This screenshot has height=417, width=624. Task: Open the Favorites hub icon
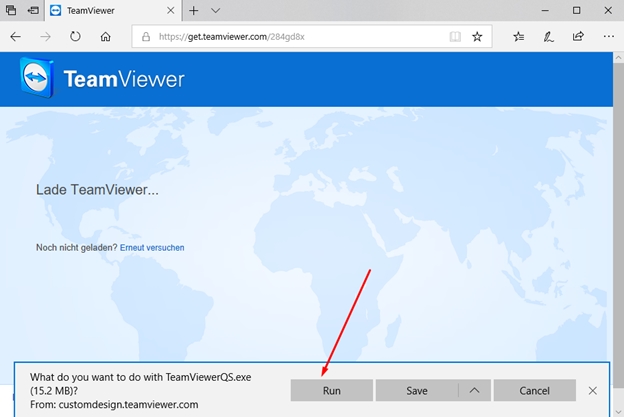[x=519, y=37]
